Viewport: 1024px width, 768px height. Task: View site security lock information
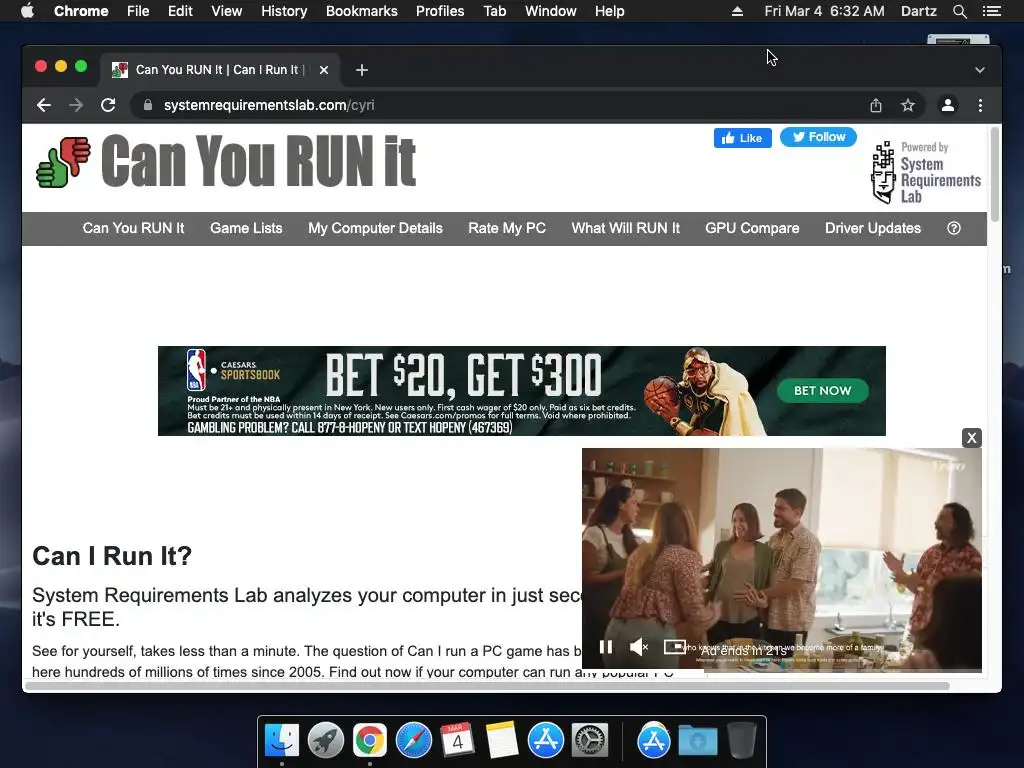[x=148, y=105]
